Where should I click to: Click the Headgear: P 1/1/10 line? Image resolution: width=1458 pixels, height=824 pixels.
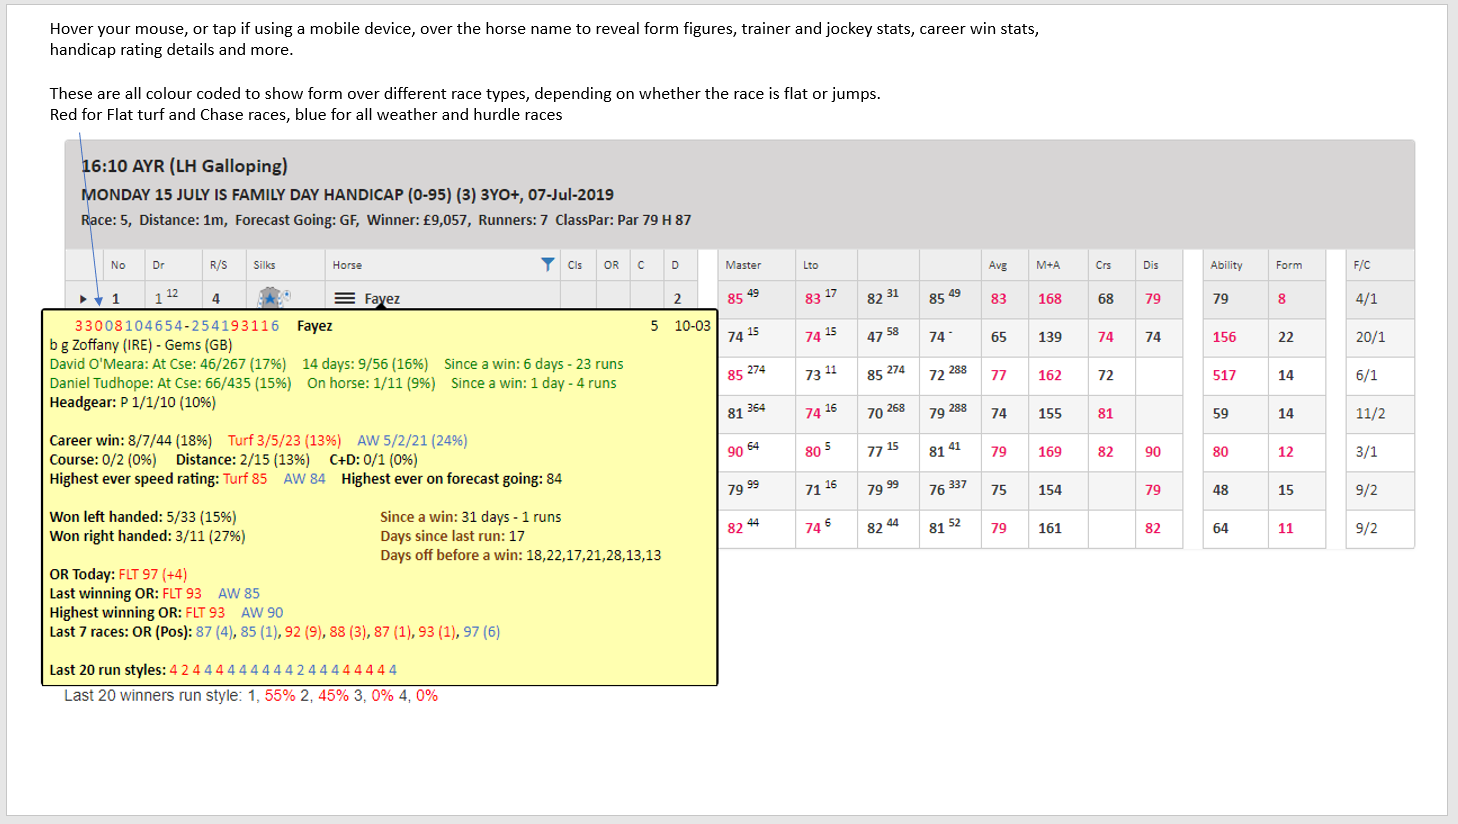point(133,402)
